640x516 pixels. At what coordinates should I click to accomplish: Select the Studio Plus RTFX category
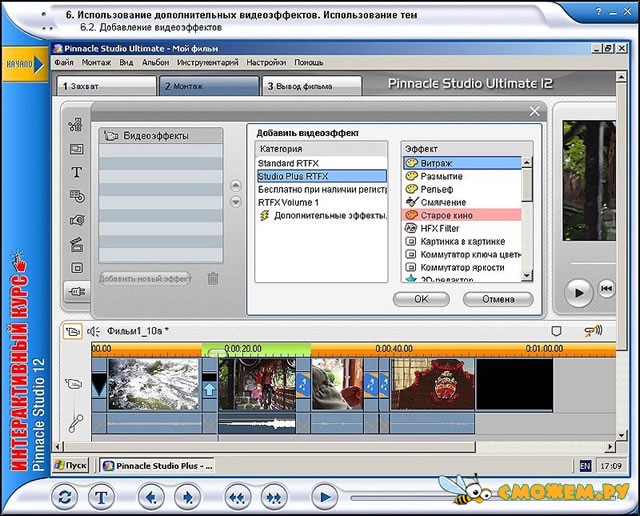coord(322,176)
